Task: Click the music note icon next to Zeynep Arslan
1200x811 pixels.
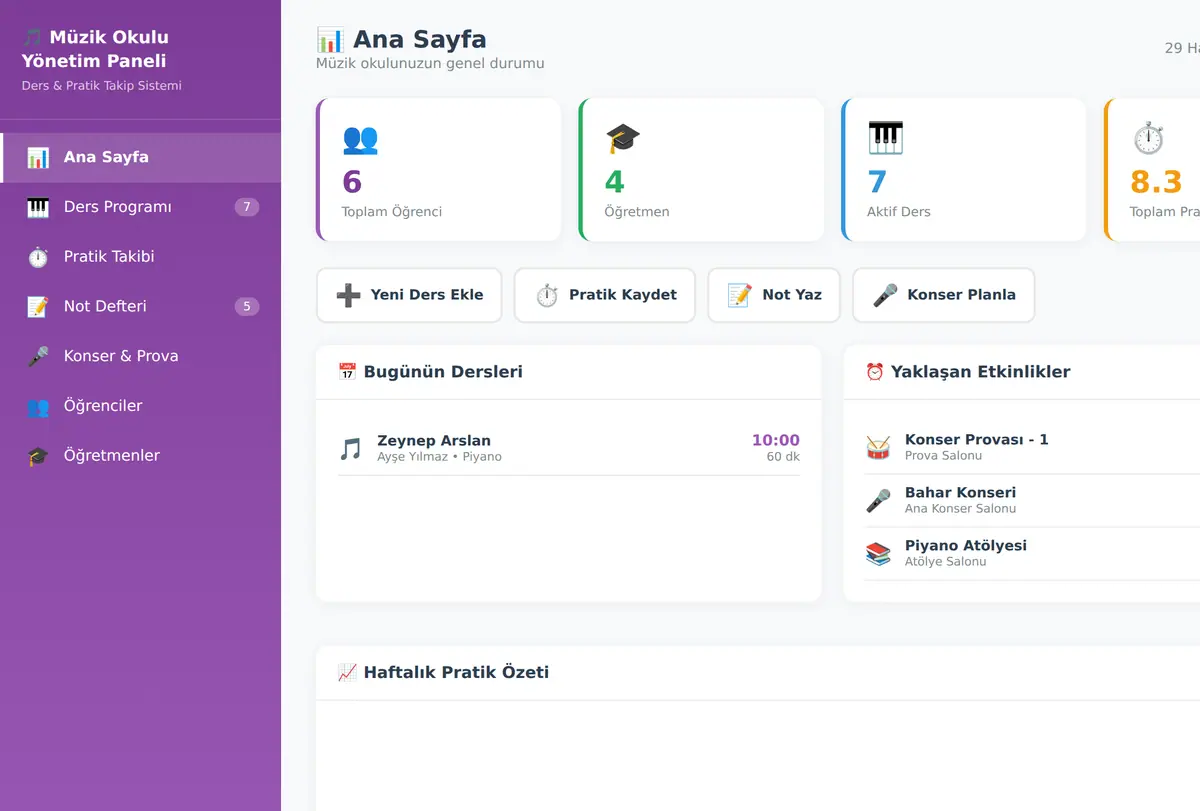Action: tap(350, 449)
